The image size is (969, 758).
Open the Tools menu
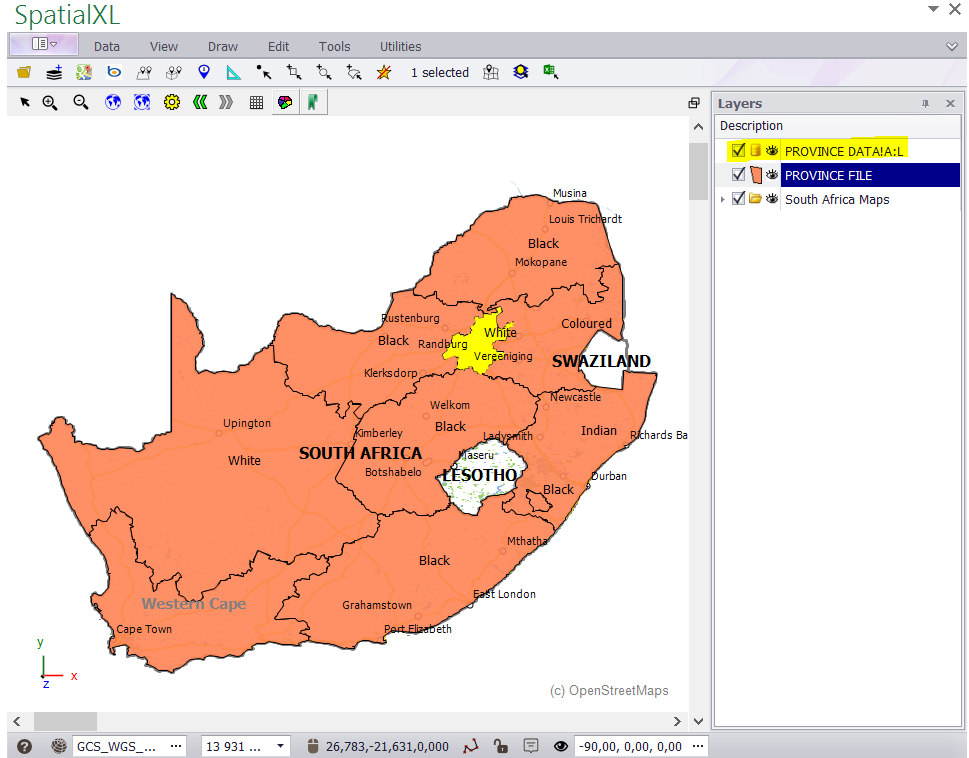pos(334,46)
